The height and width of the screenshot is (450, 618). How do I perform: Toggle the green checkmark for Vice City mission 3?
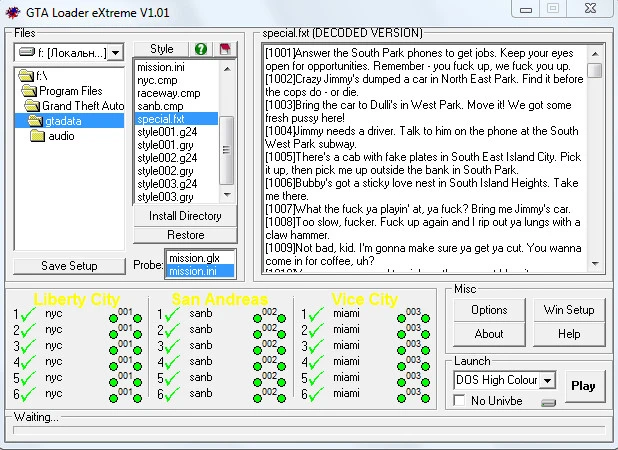coord(316,346)
